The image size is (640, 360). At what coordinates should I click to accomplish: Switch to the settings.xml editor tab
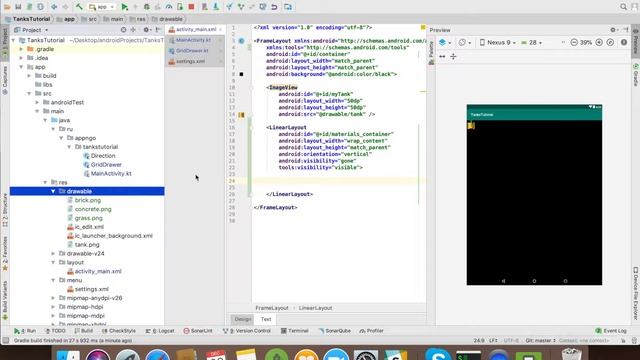tap(195, 61)
